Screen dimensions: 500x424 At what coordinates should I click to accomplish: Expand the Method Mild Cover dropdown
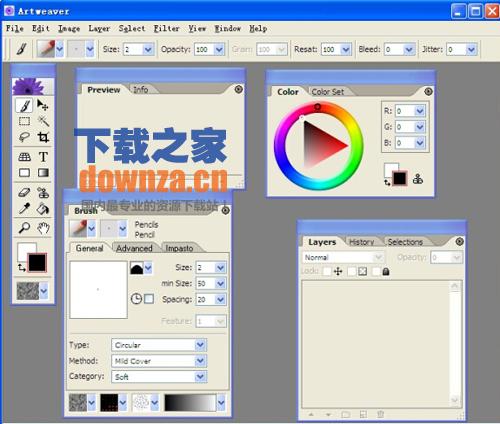(200, 361)
